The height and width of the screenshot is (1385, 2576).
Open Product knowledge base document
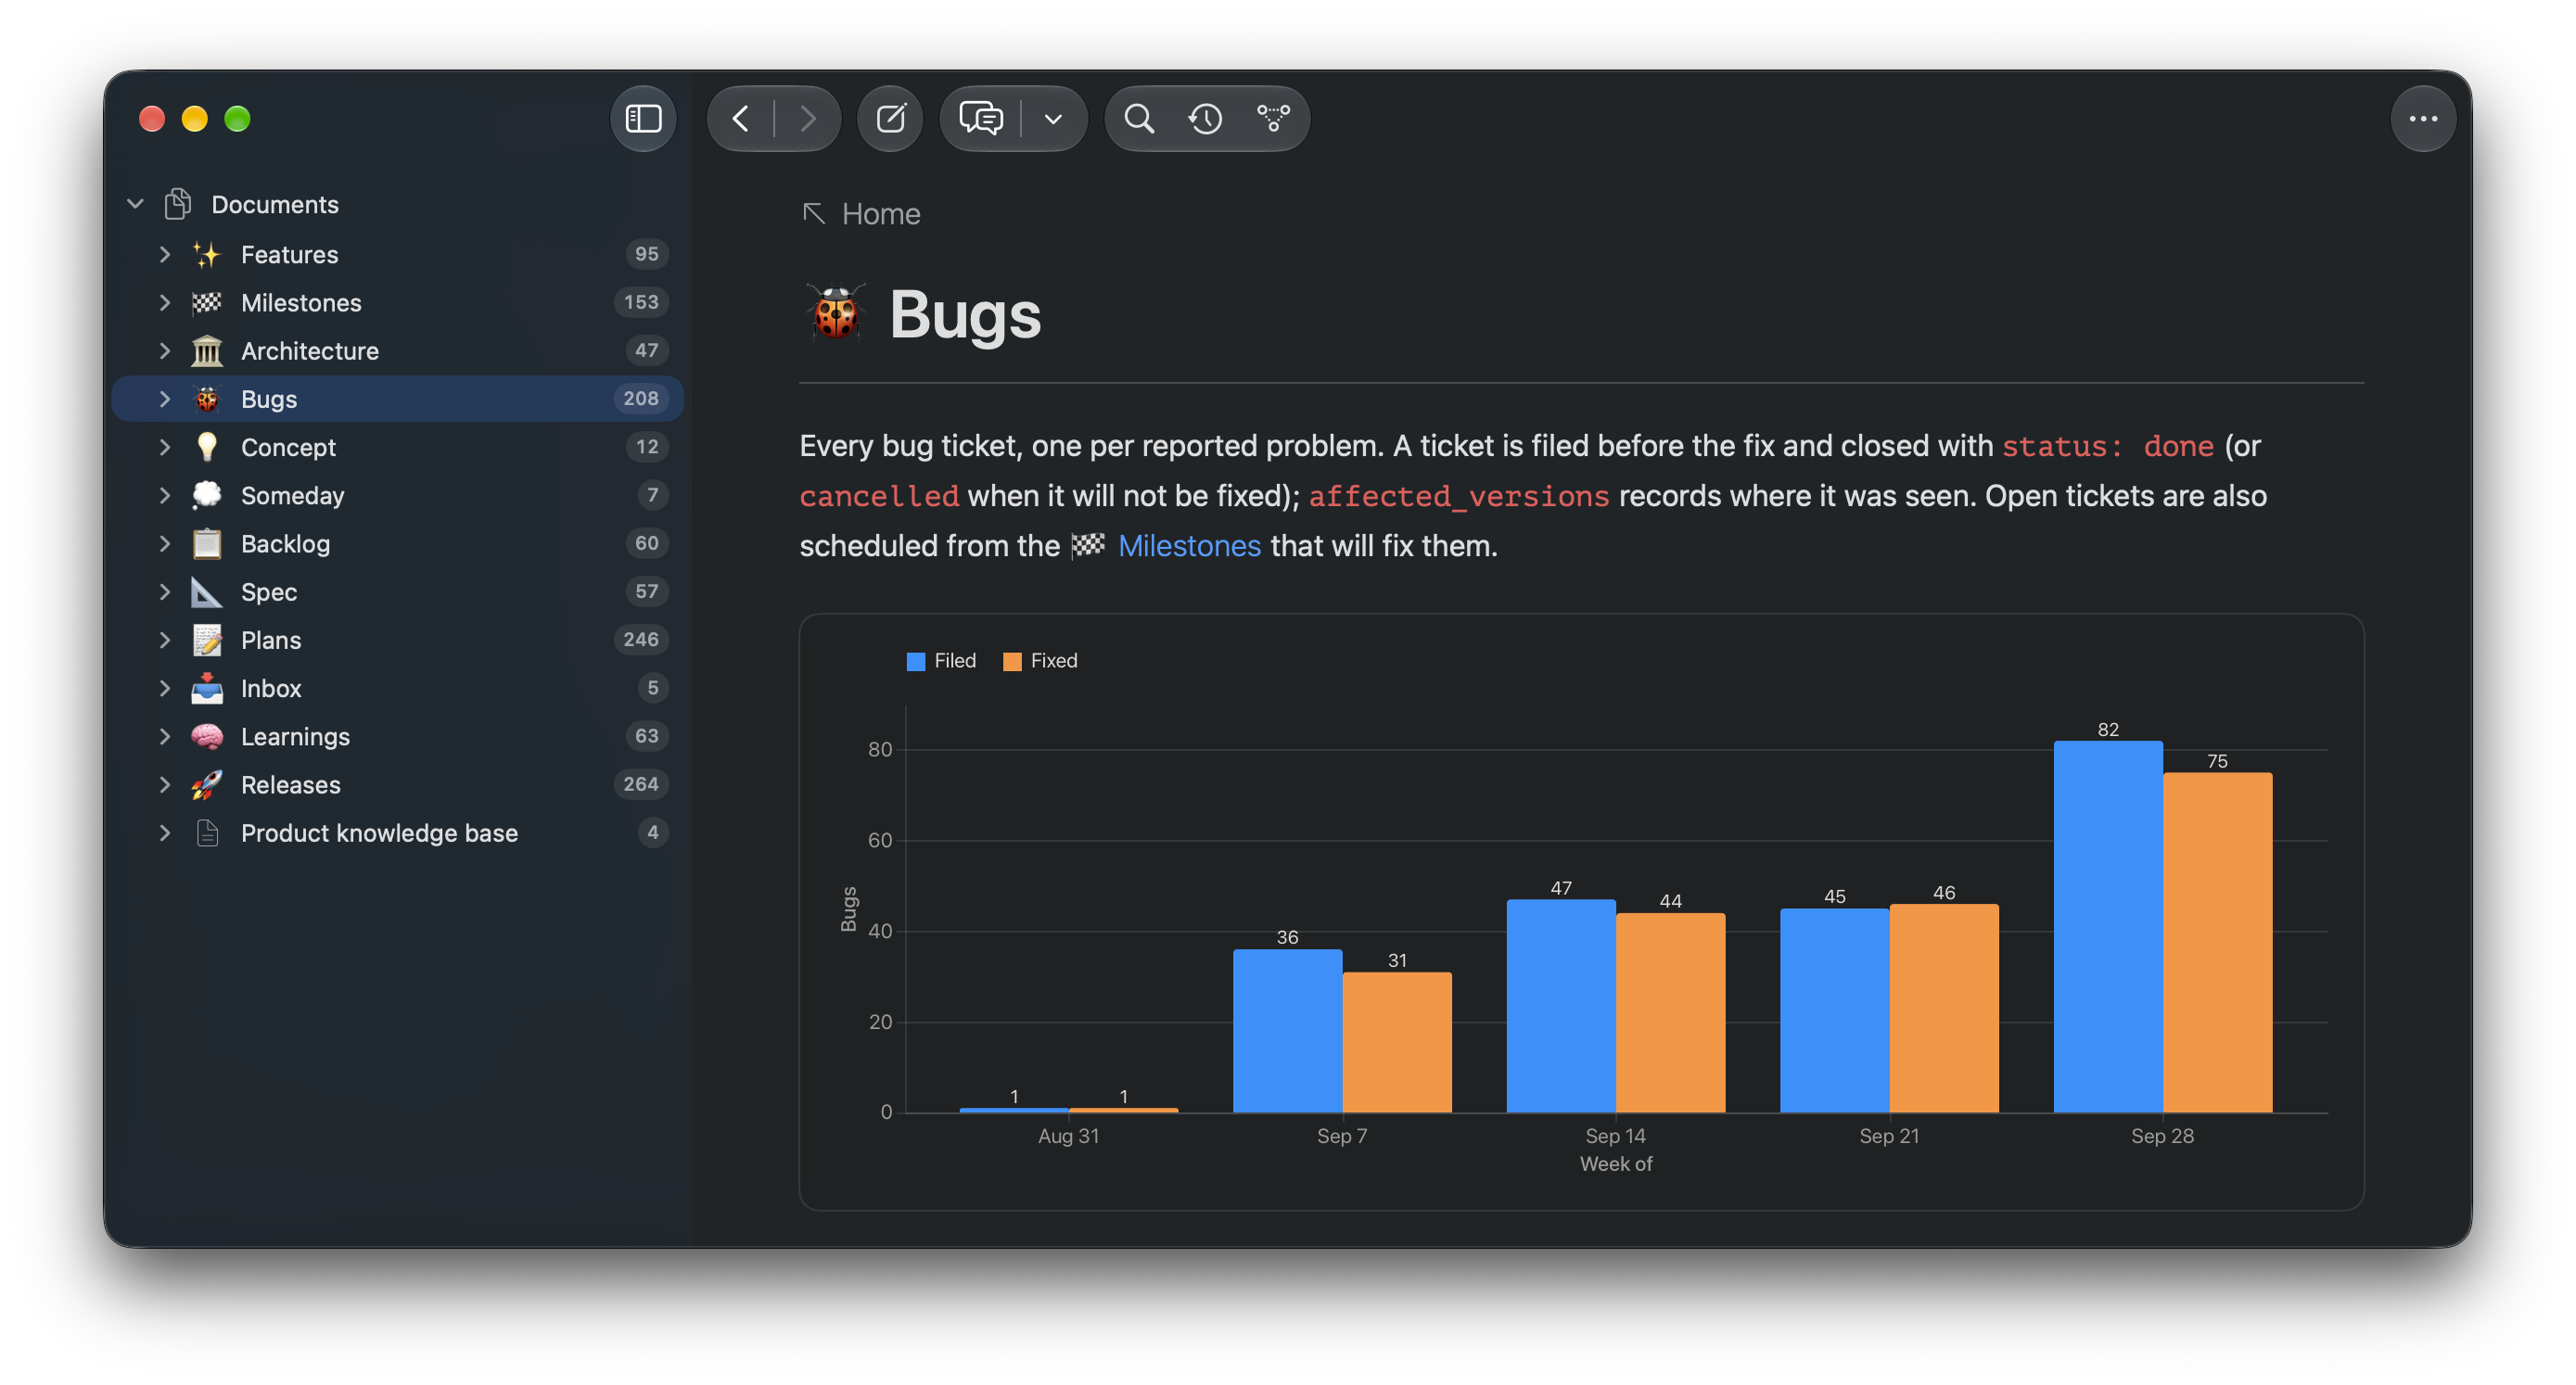(398, 832)
